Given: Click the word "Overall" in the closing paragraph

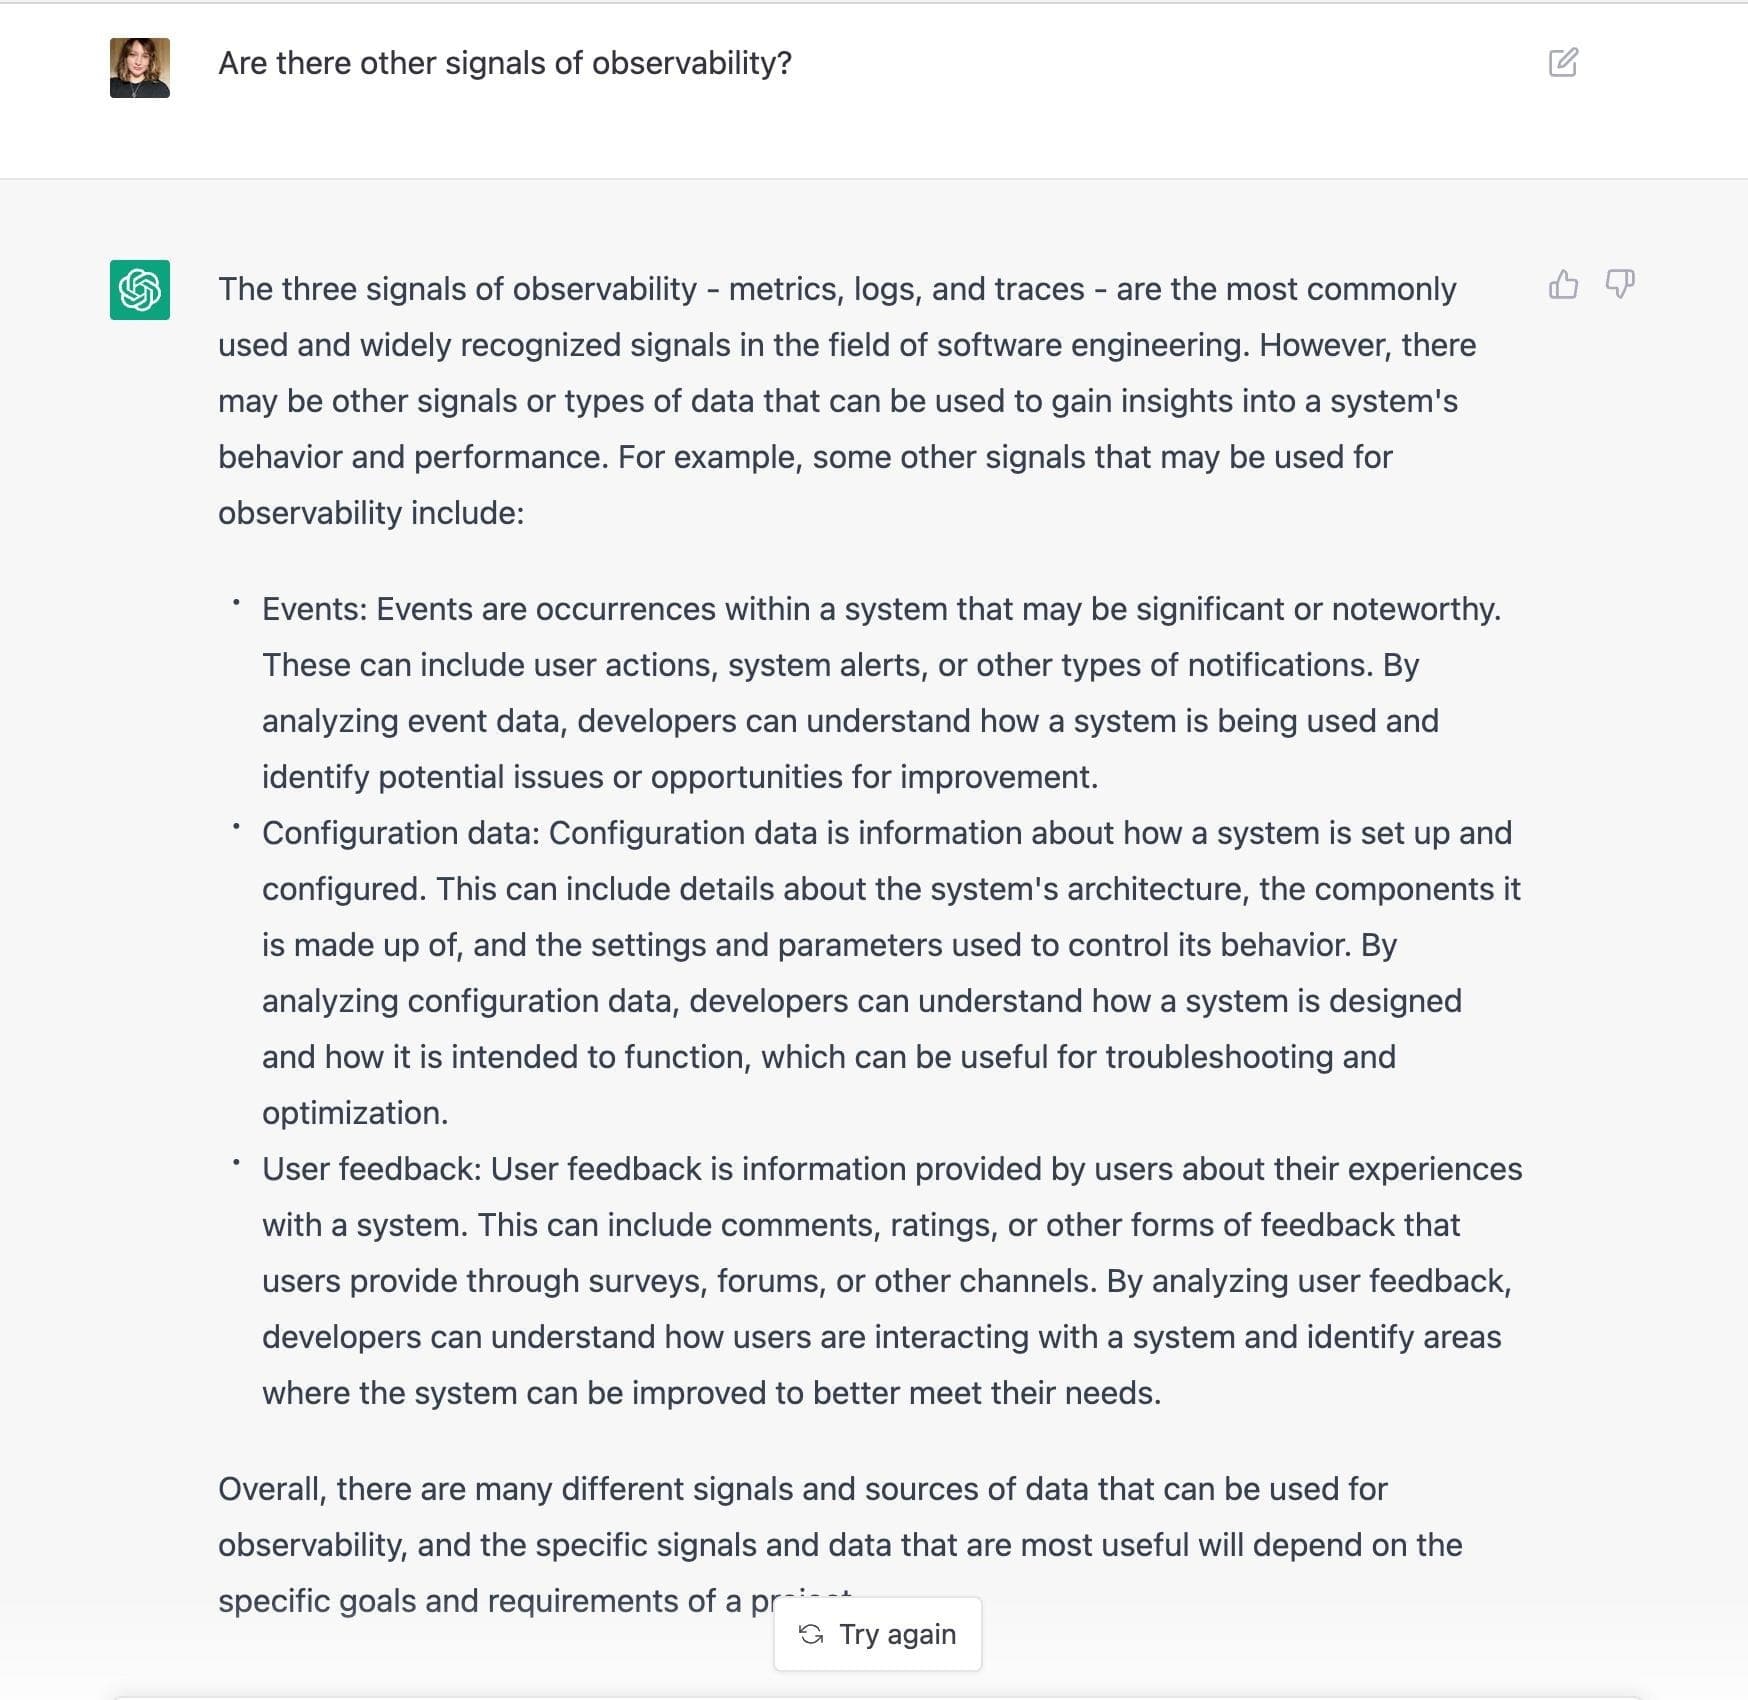Looking at the screenshot, I should click(x=272, y=1489).
